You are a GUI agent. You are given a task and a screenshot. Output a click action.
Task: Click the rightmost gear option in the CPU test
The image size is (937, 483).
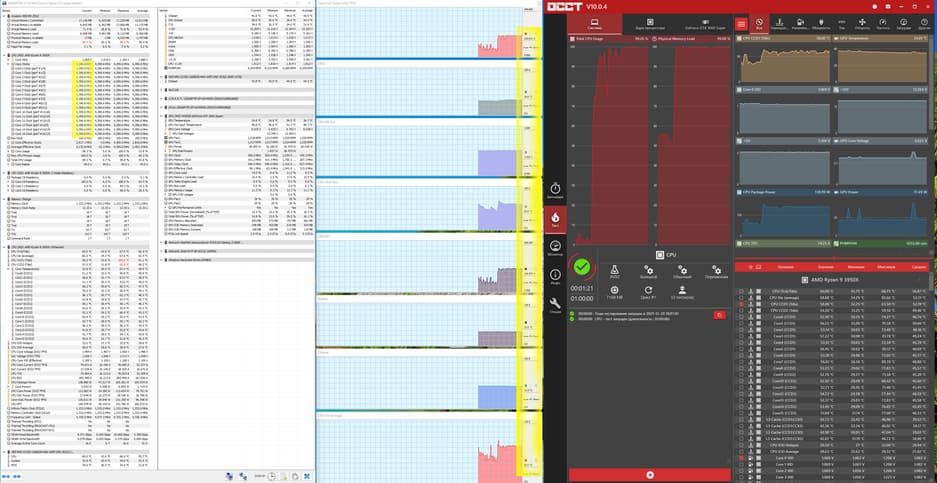716,272
